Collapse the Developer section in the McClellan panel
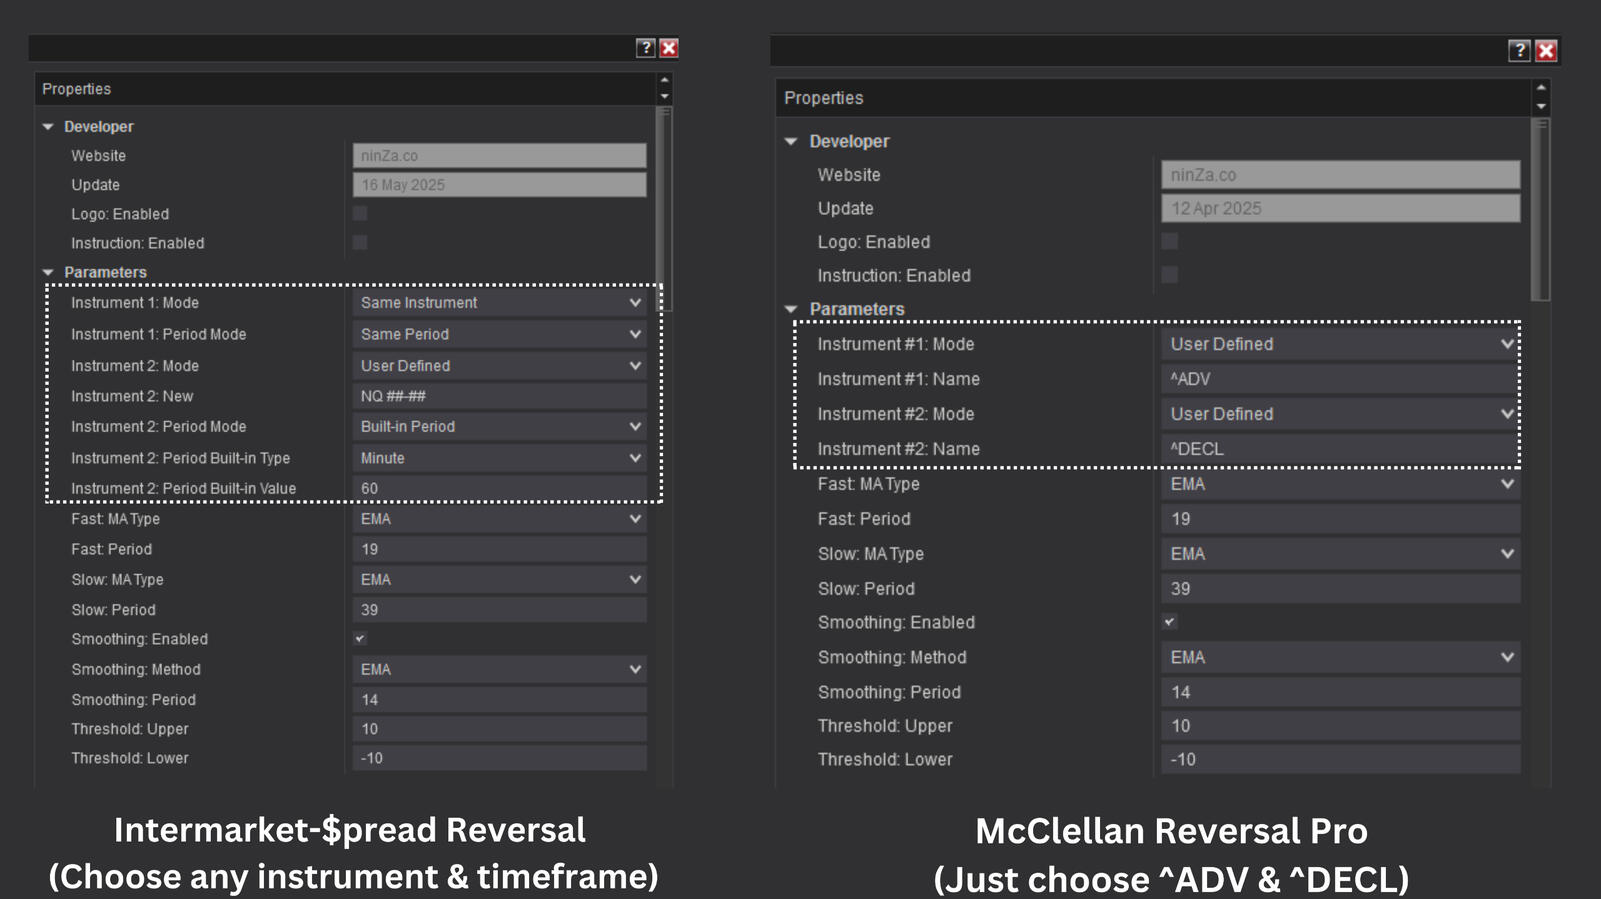 [791, 142]
